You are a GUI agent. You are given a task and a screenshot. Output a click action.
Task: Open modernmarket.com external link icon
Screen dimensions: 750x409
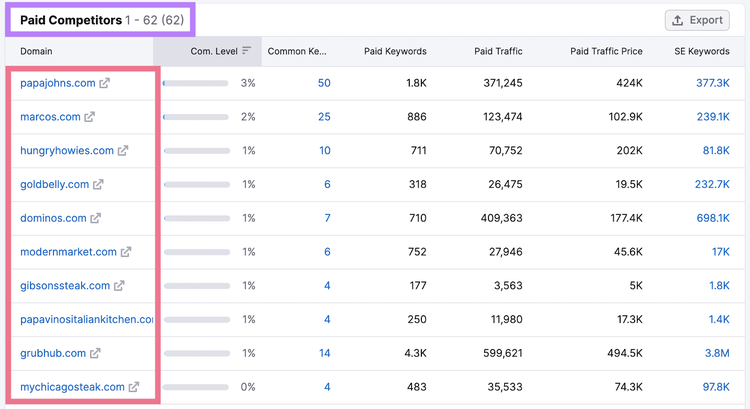(126, 252)
